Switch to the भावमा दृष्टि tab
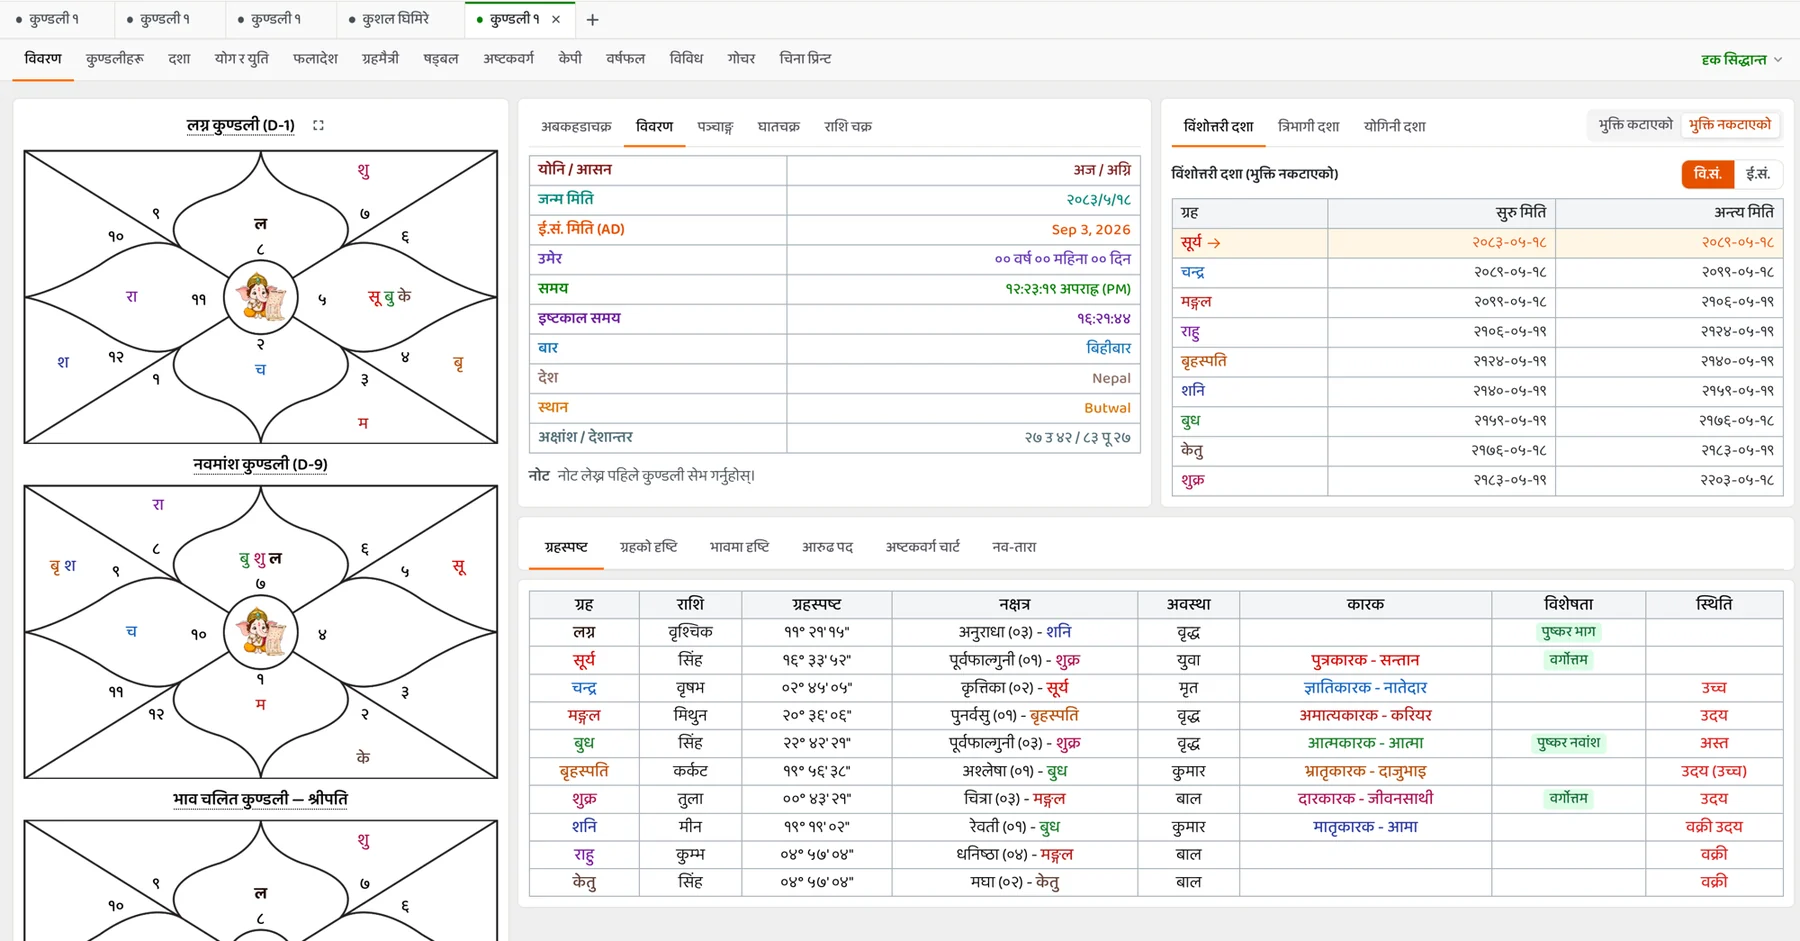 [x=739, y=547]
